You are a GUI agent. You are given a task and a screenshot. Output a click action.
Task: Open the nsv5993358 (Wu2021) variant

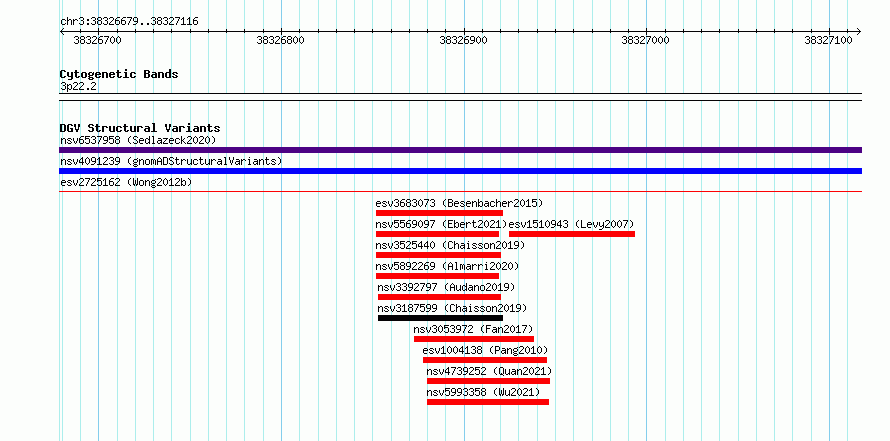483,392
